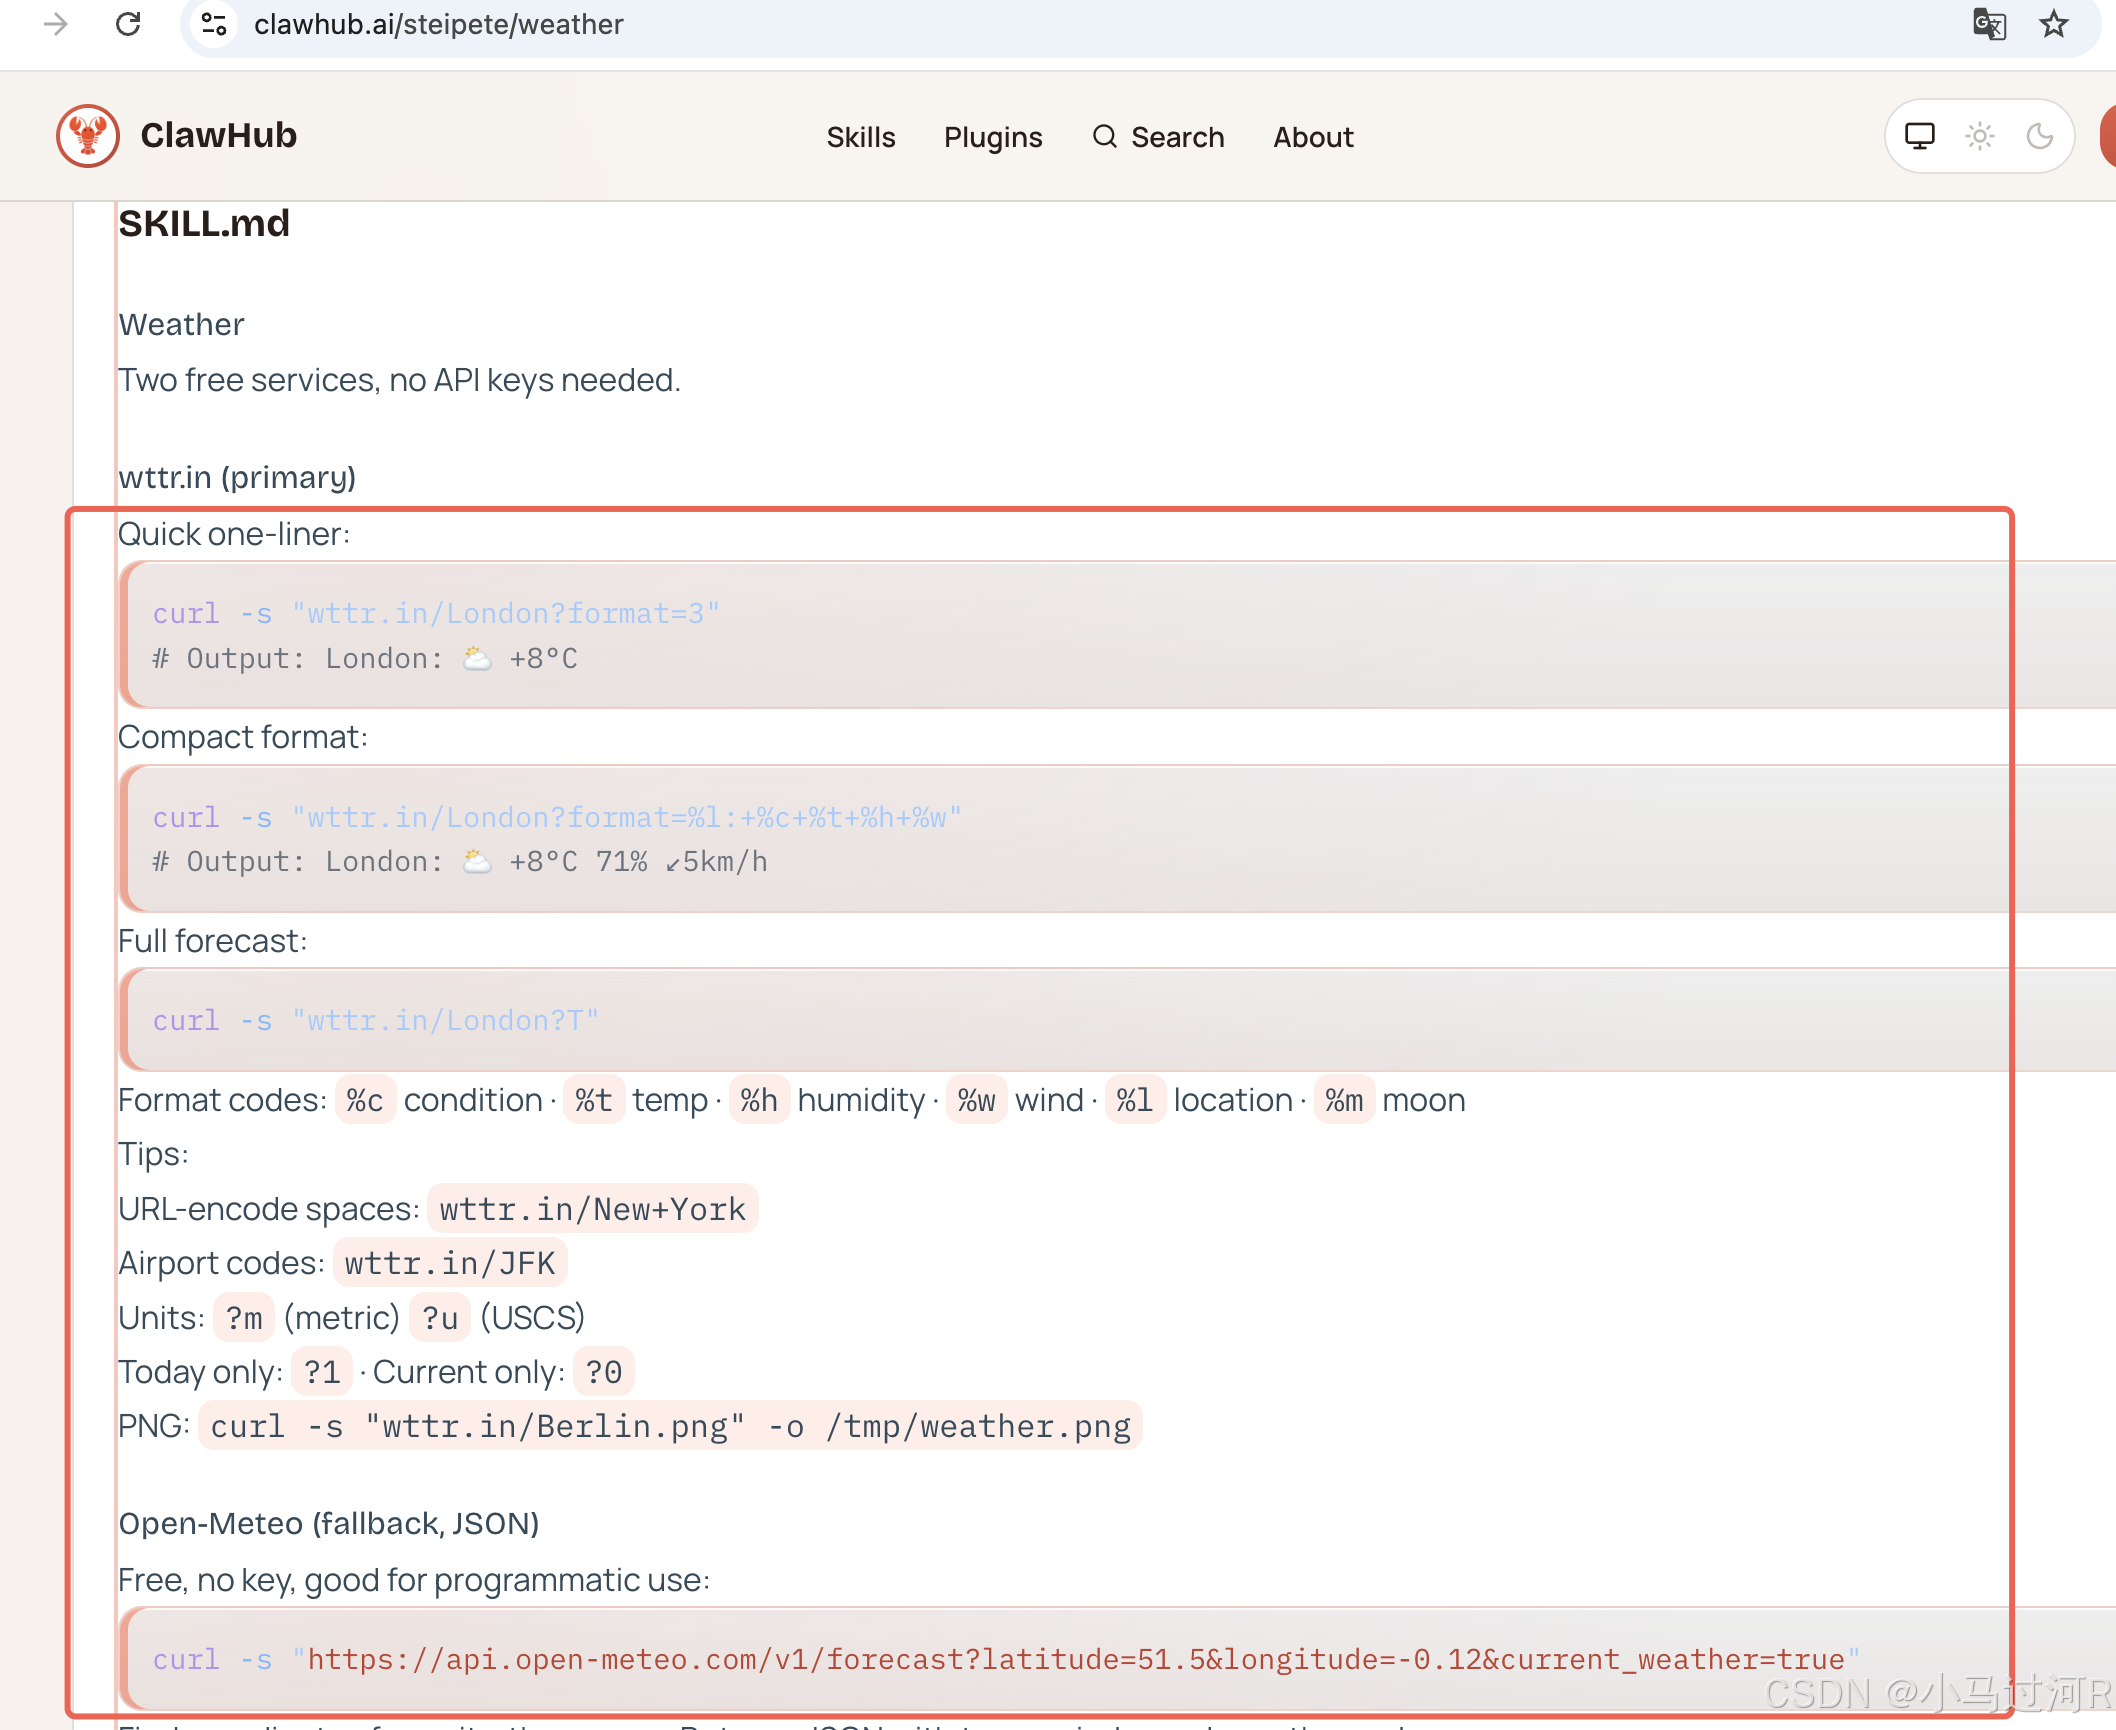
Task: Click the browser forward arrow
Action: coord(56,24)
